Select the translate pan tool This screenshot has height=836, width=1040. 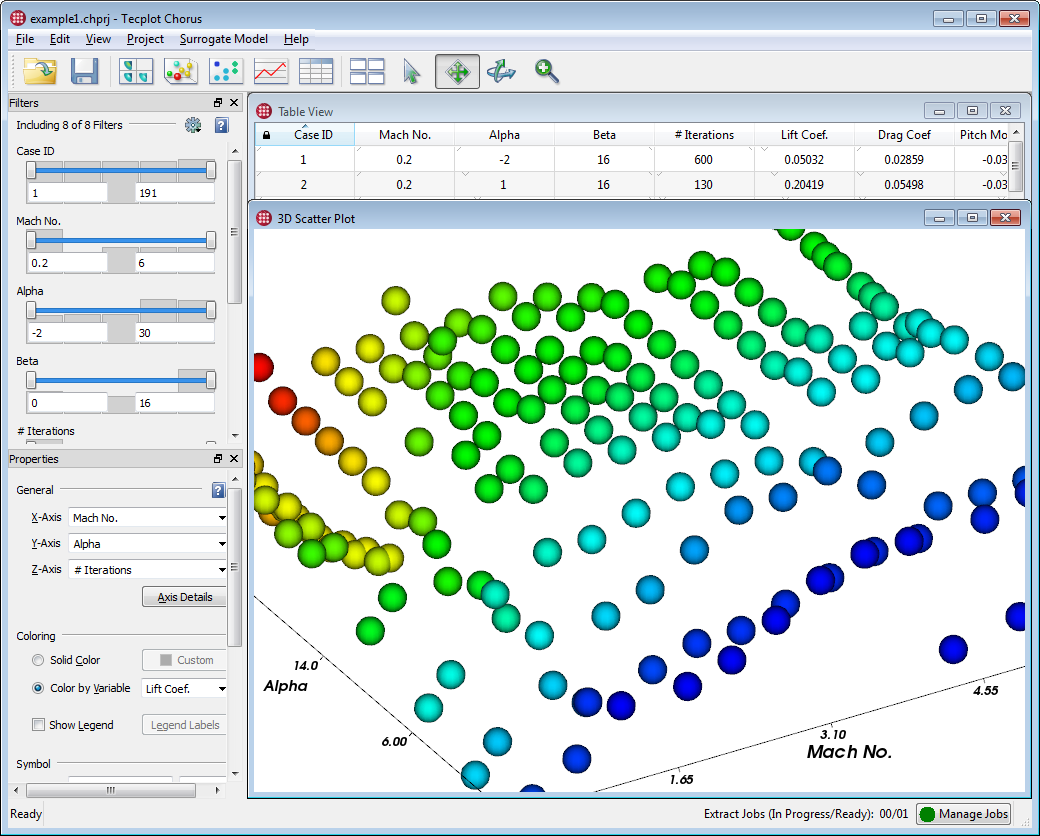[458, 71]
